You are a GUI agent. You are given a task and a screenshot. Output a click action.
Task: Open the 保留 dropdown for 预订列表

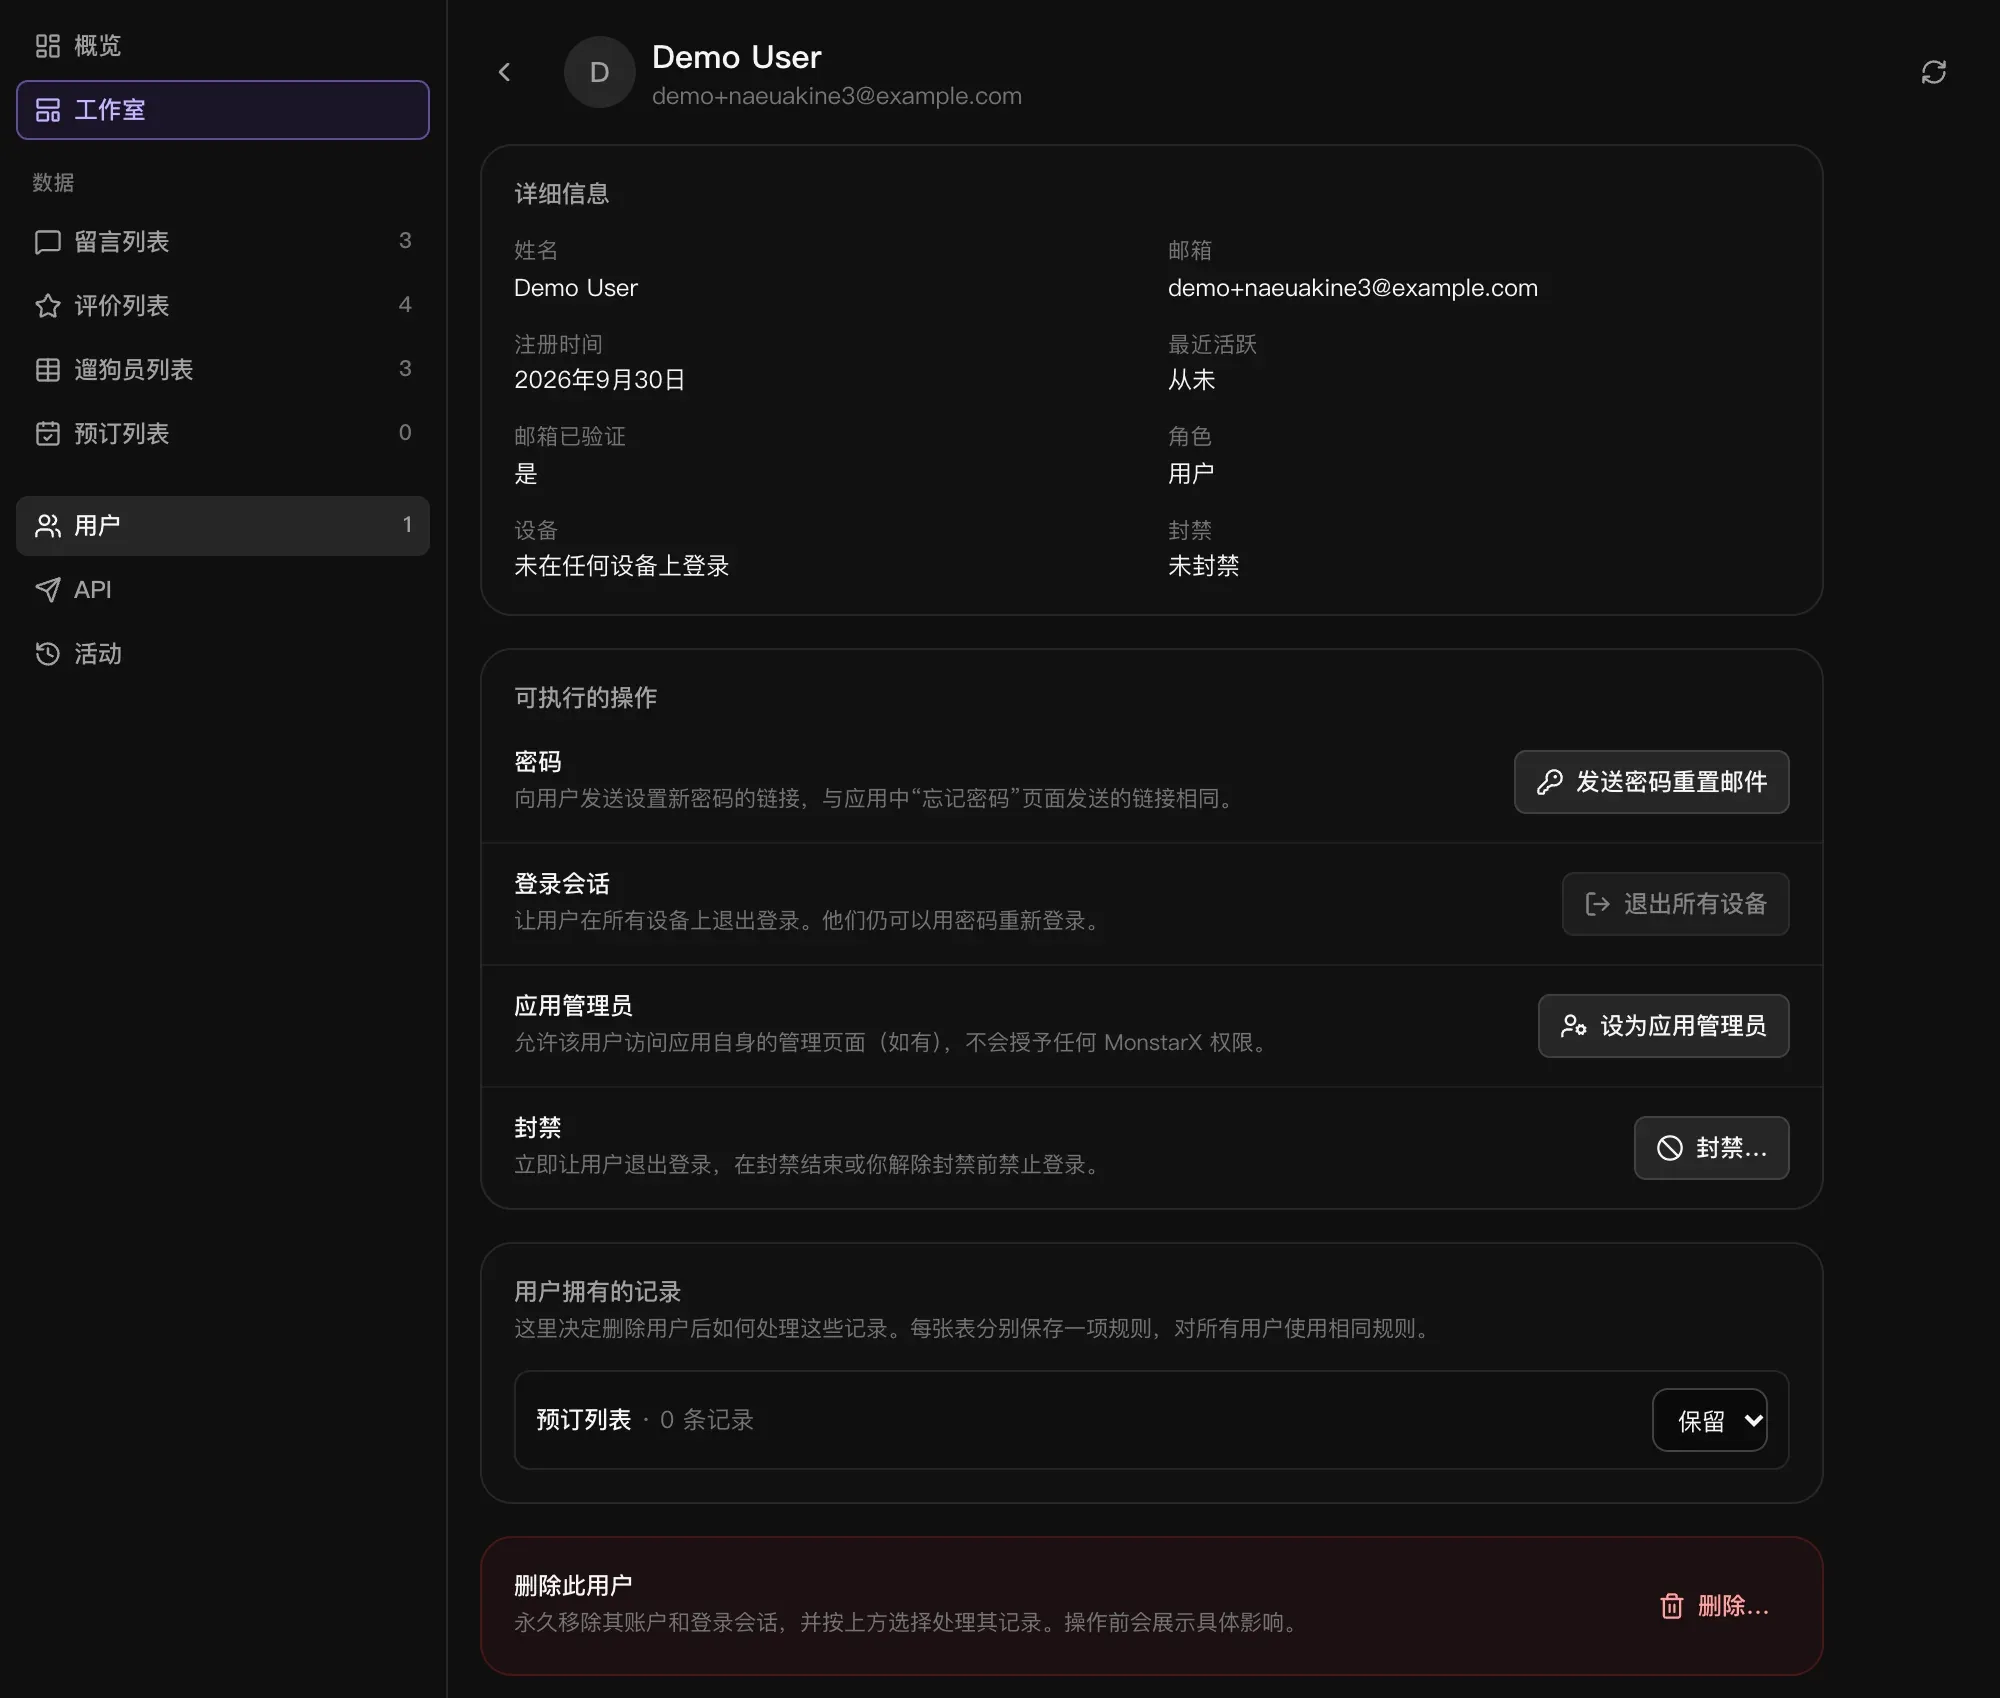coord(1709,1420)
